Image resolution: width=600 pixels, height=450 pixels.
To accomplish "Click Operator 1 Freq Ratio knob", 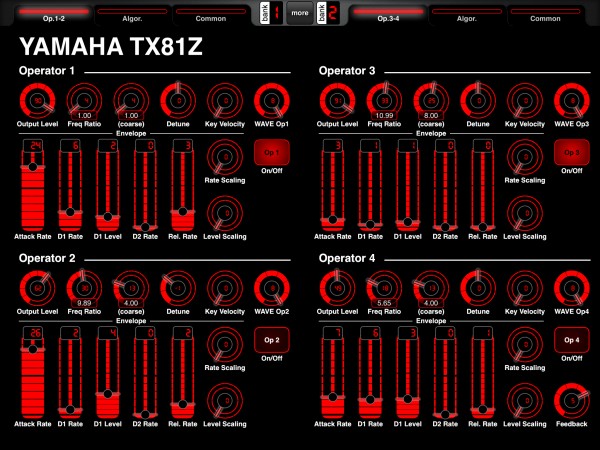I will 84,101.
